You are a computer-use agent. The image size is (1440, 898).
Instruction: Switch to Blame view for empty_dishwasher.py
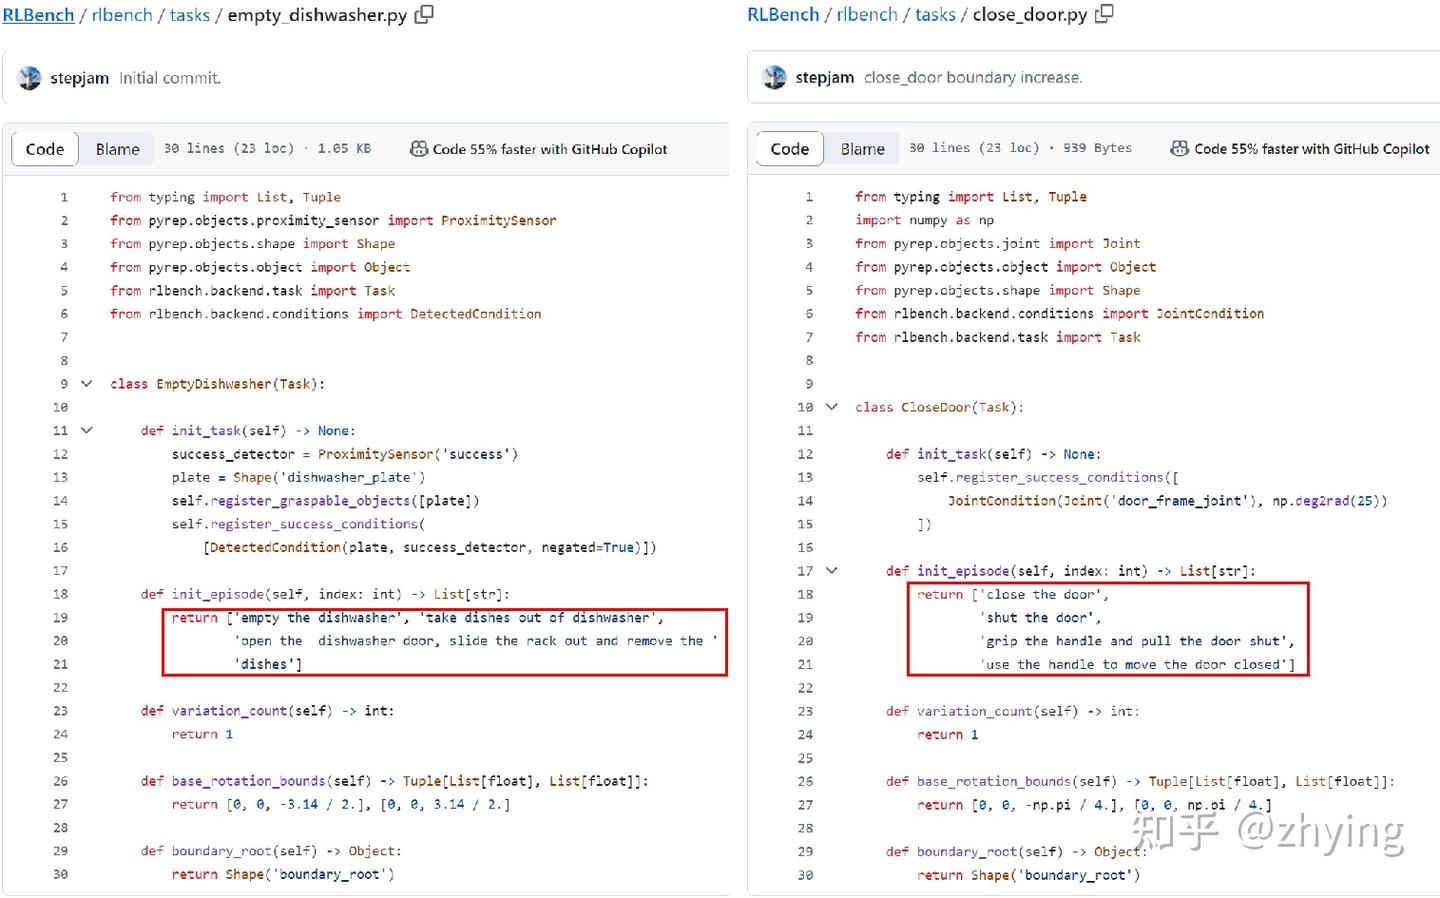117,148
